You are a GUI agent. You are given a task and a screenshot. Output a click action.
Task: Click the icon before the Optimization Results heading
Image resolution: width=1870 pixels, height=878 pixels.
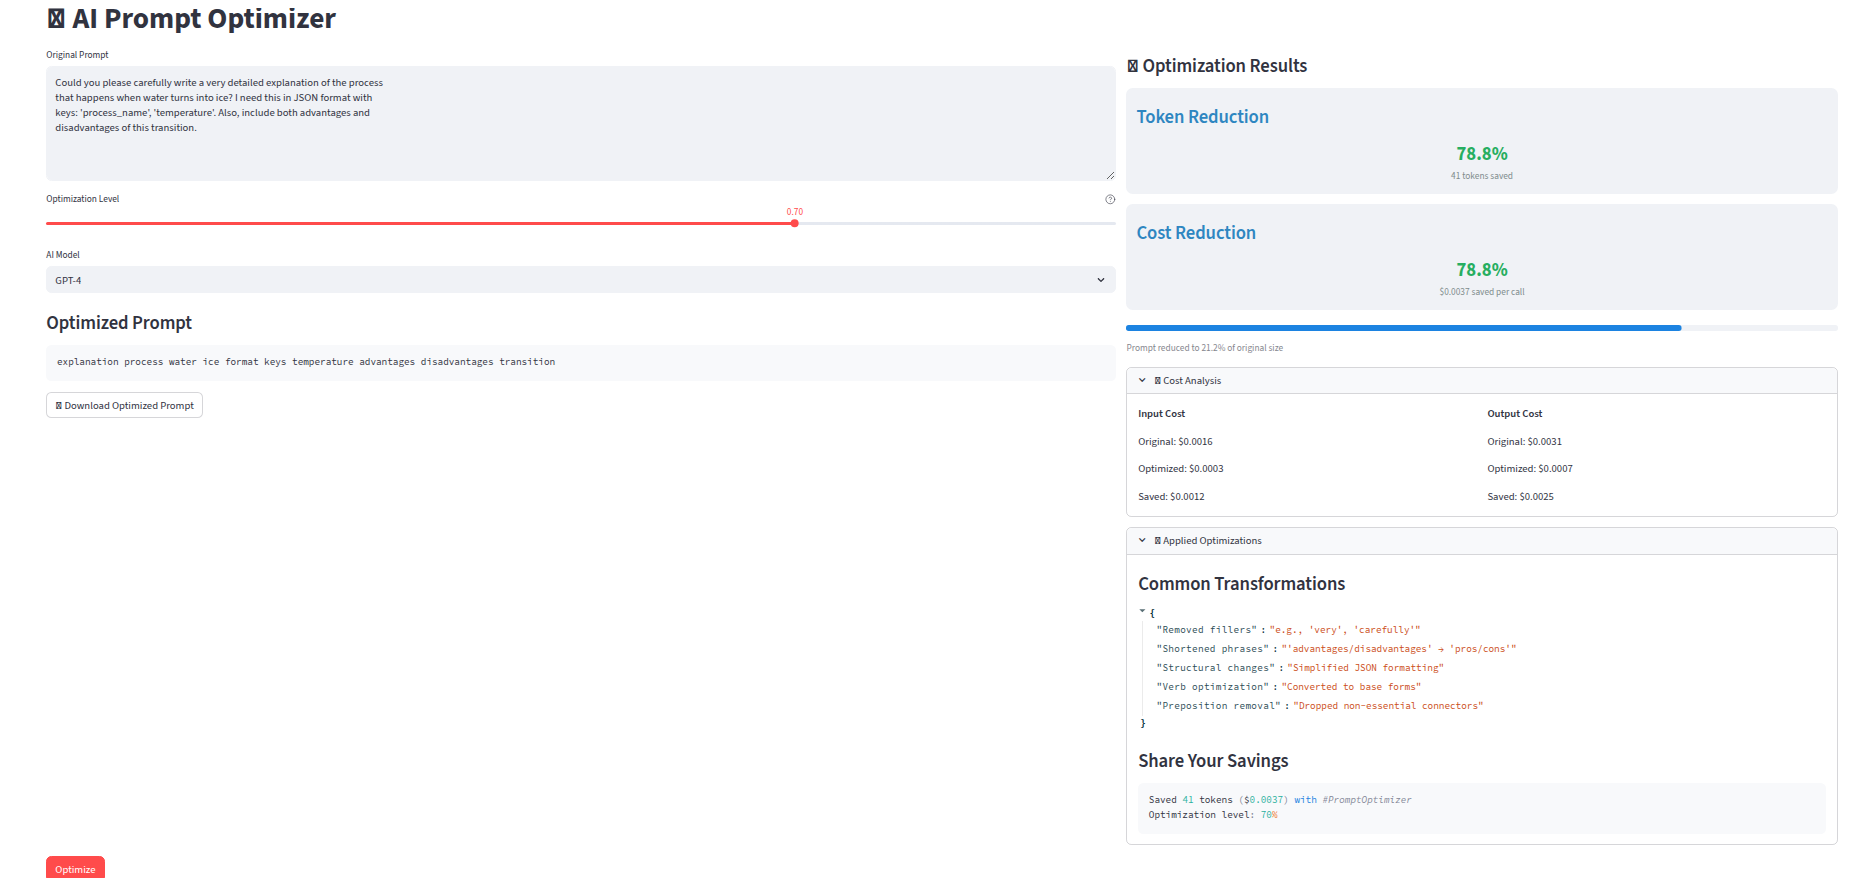[x=1132, y=66]
